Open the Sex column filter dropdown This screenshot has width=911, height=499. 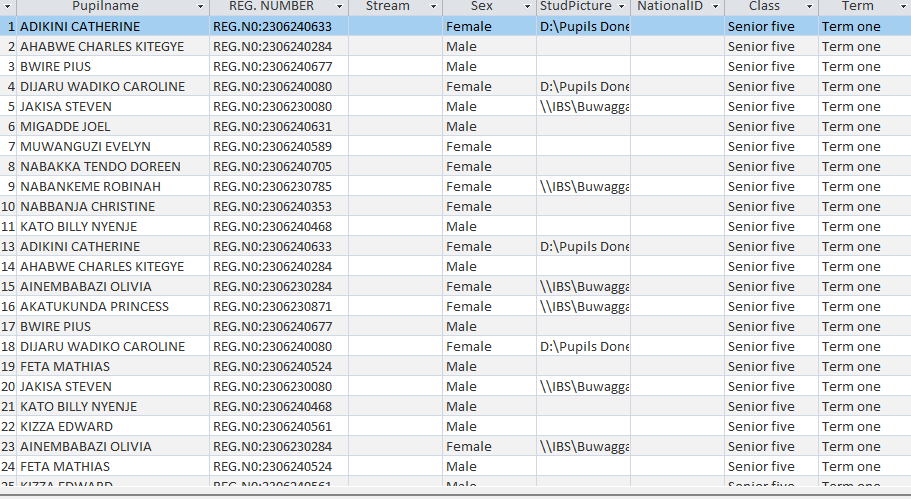527,7
